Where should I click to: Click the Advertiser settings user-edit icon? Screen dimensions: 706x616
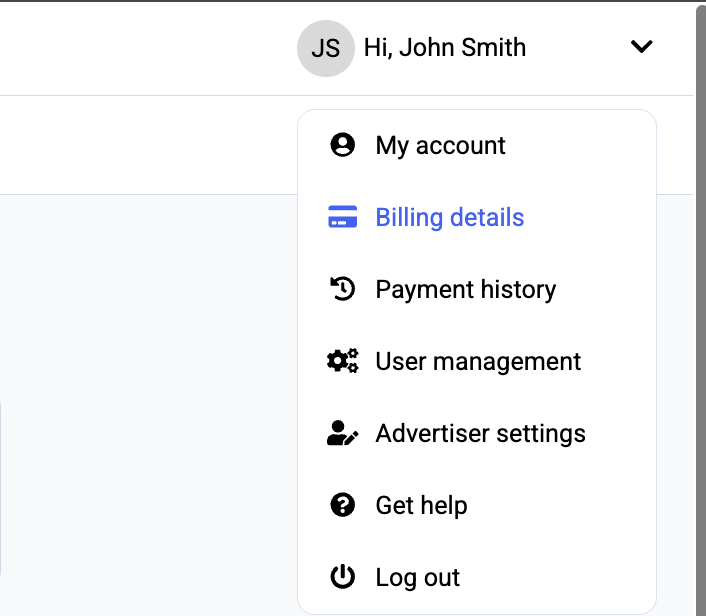(x=343, y=433)
